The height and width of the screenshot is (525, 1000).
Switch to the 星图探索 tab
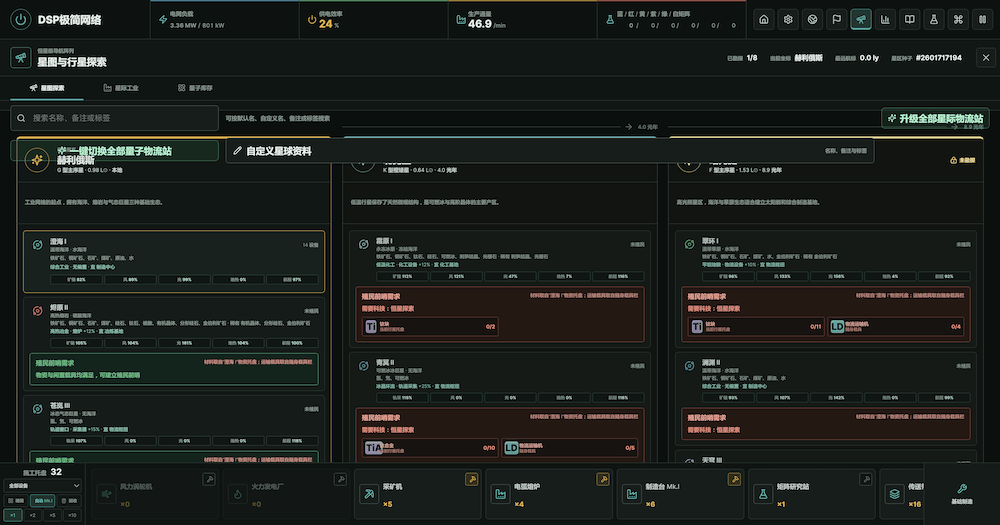coord(47,88)
